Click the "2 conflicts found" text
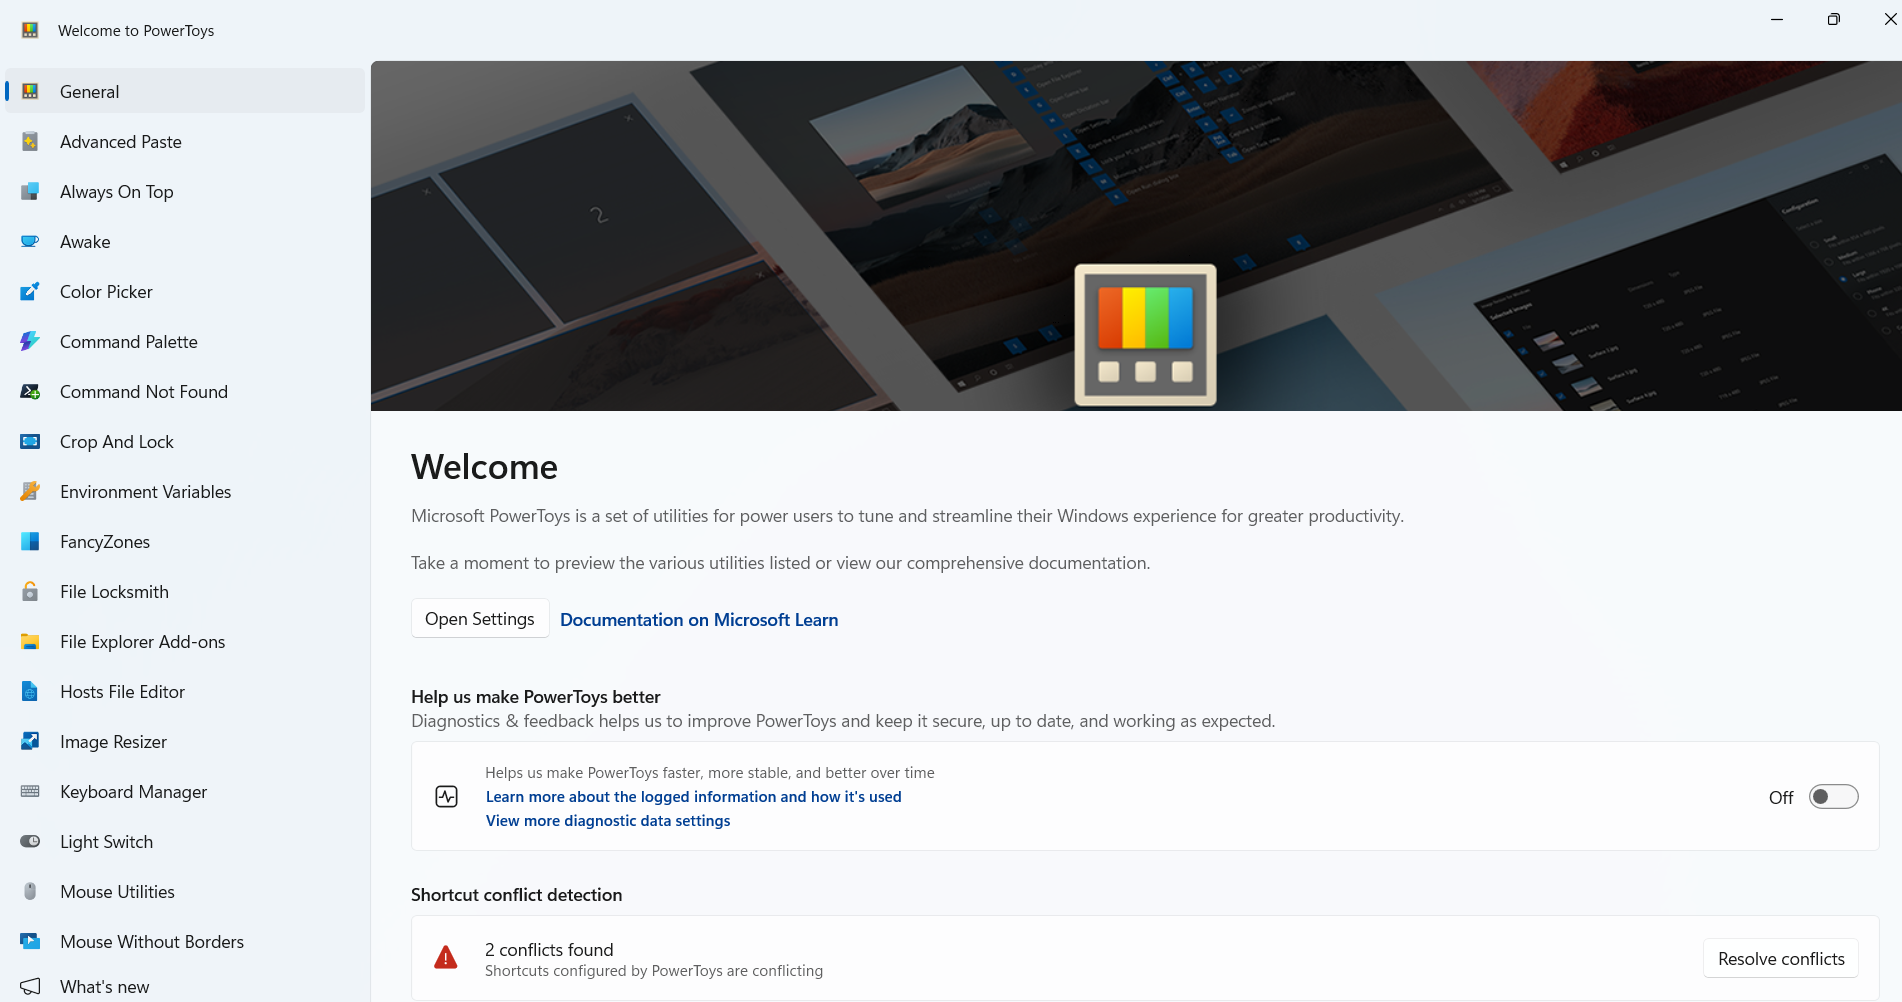This screenshot has height=1002, width=1902. (549, 949)
